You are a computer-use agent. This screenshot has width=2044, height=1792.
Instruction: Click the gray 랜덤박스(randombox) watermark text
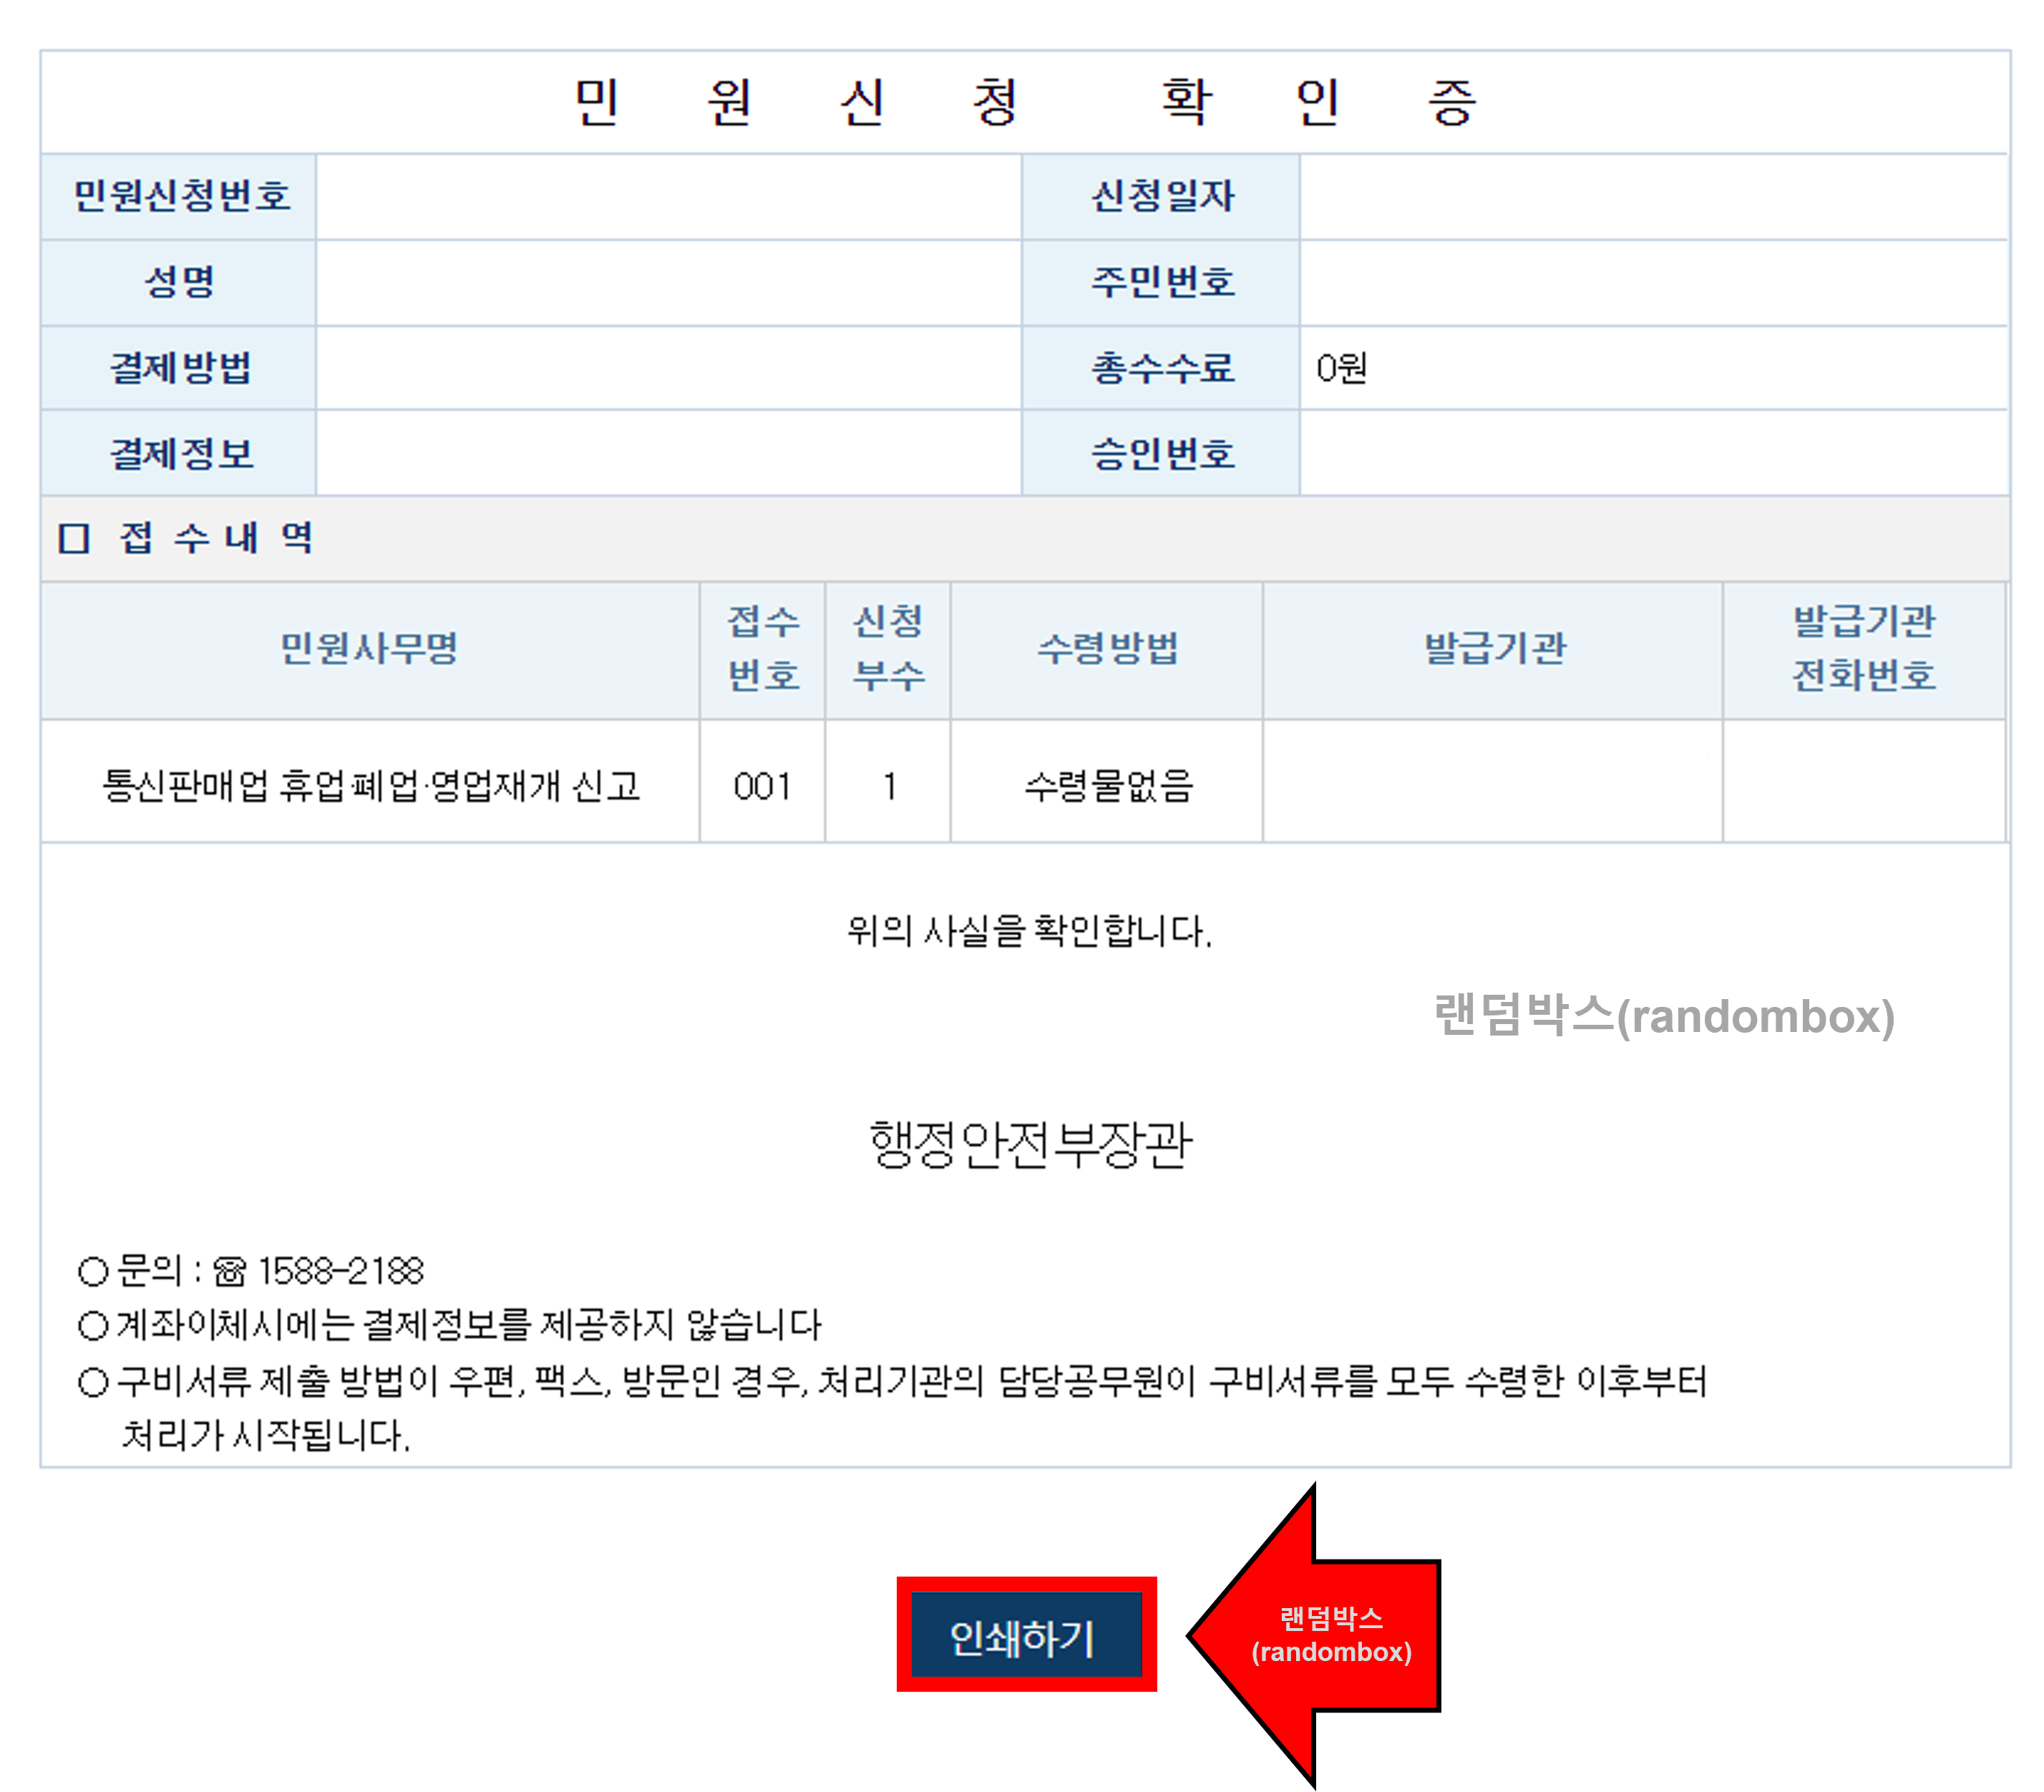(1663, 1016)
